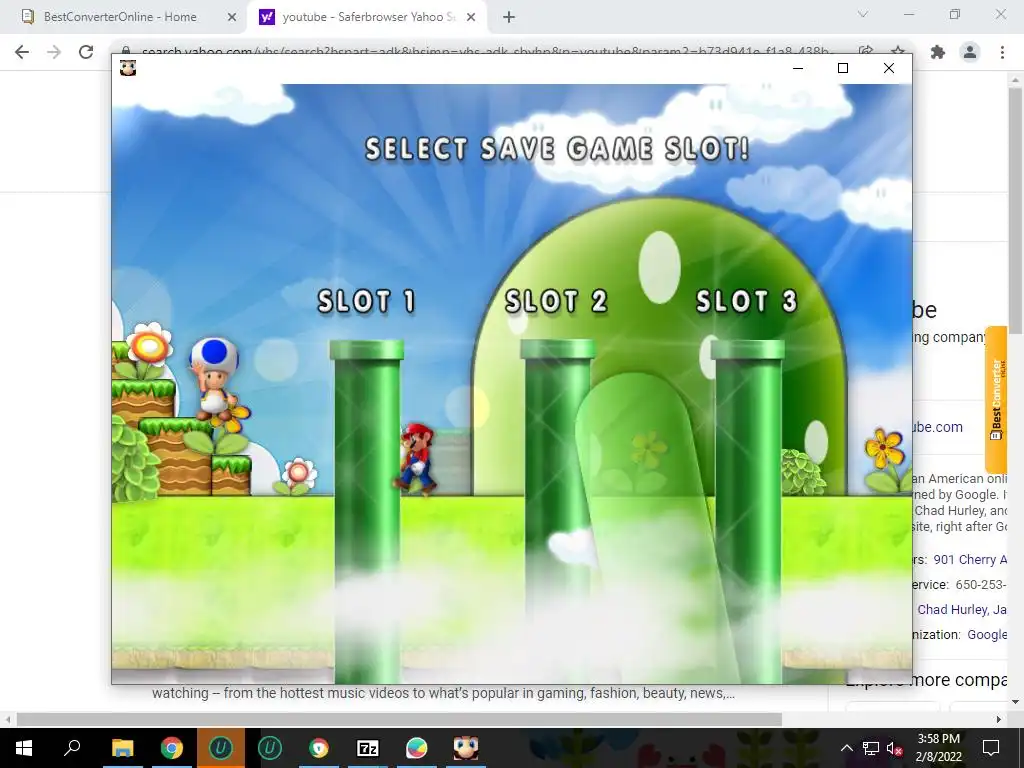Screen dimensions: 1024x768
Task: Close the Mario game window
Action: pos(889,68)
